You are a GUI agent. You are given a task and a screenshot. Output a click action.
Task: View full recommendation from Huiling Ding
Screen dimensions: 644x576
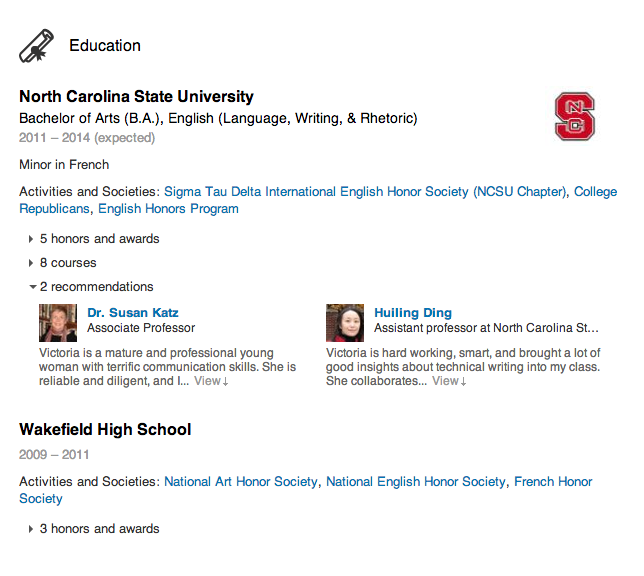449,381
